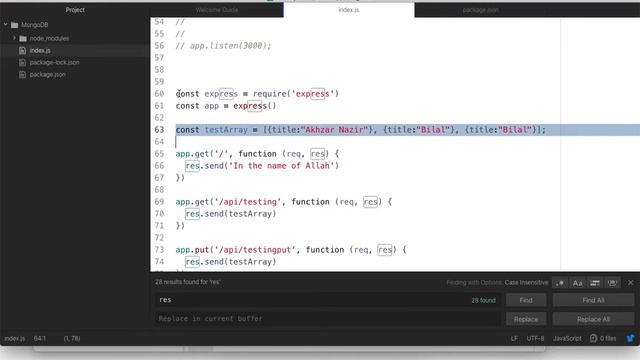The width and height of the screenshot is (640, 360).
Task: Click the index.js file icon in tree
Action: 22,51
